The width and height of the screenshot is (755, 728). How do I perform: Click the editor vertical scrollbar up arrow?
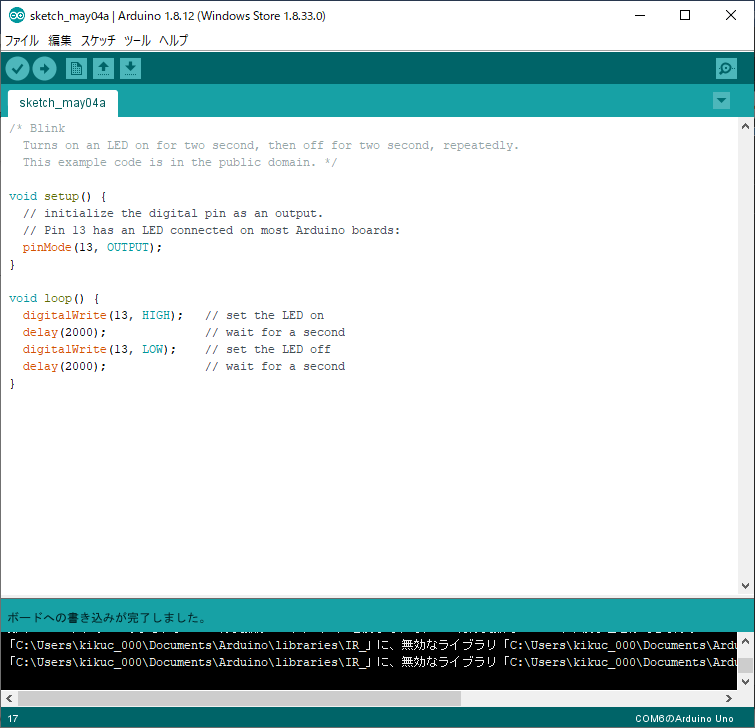pos(746,127)
